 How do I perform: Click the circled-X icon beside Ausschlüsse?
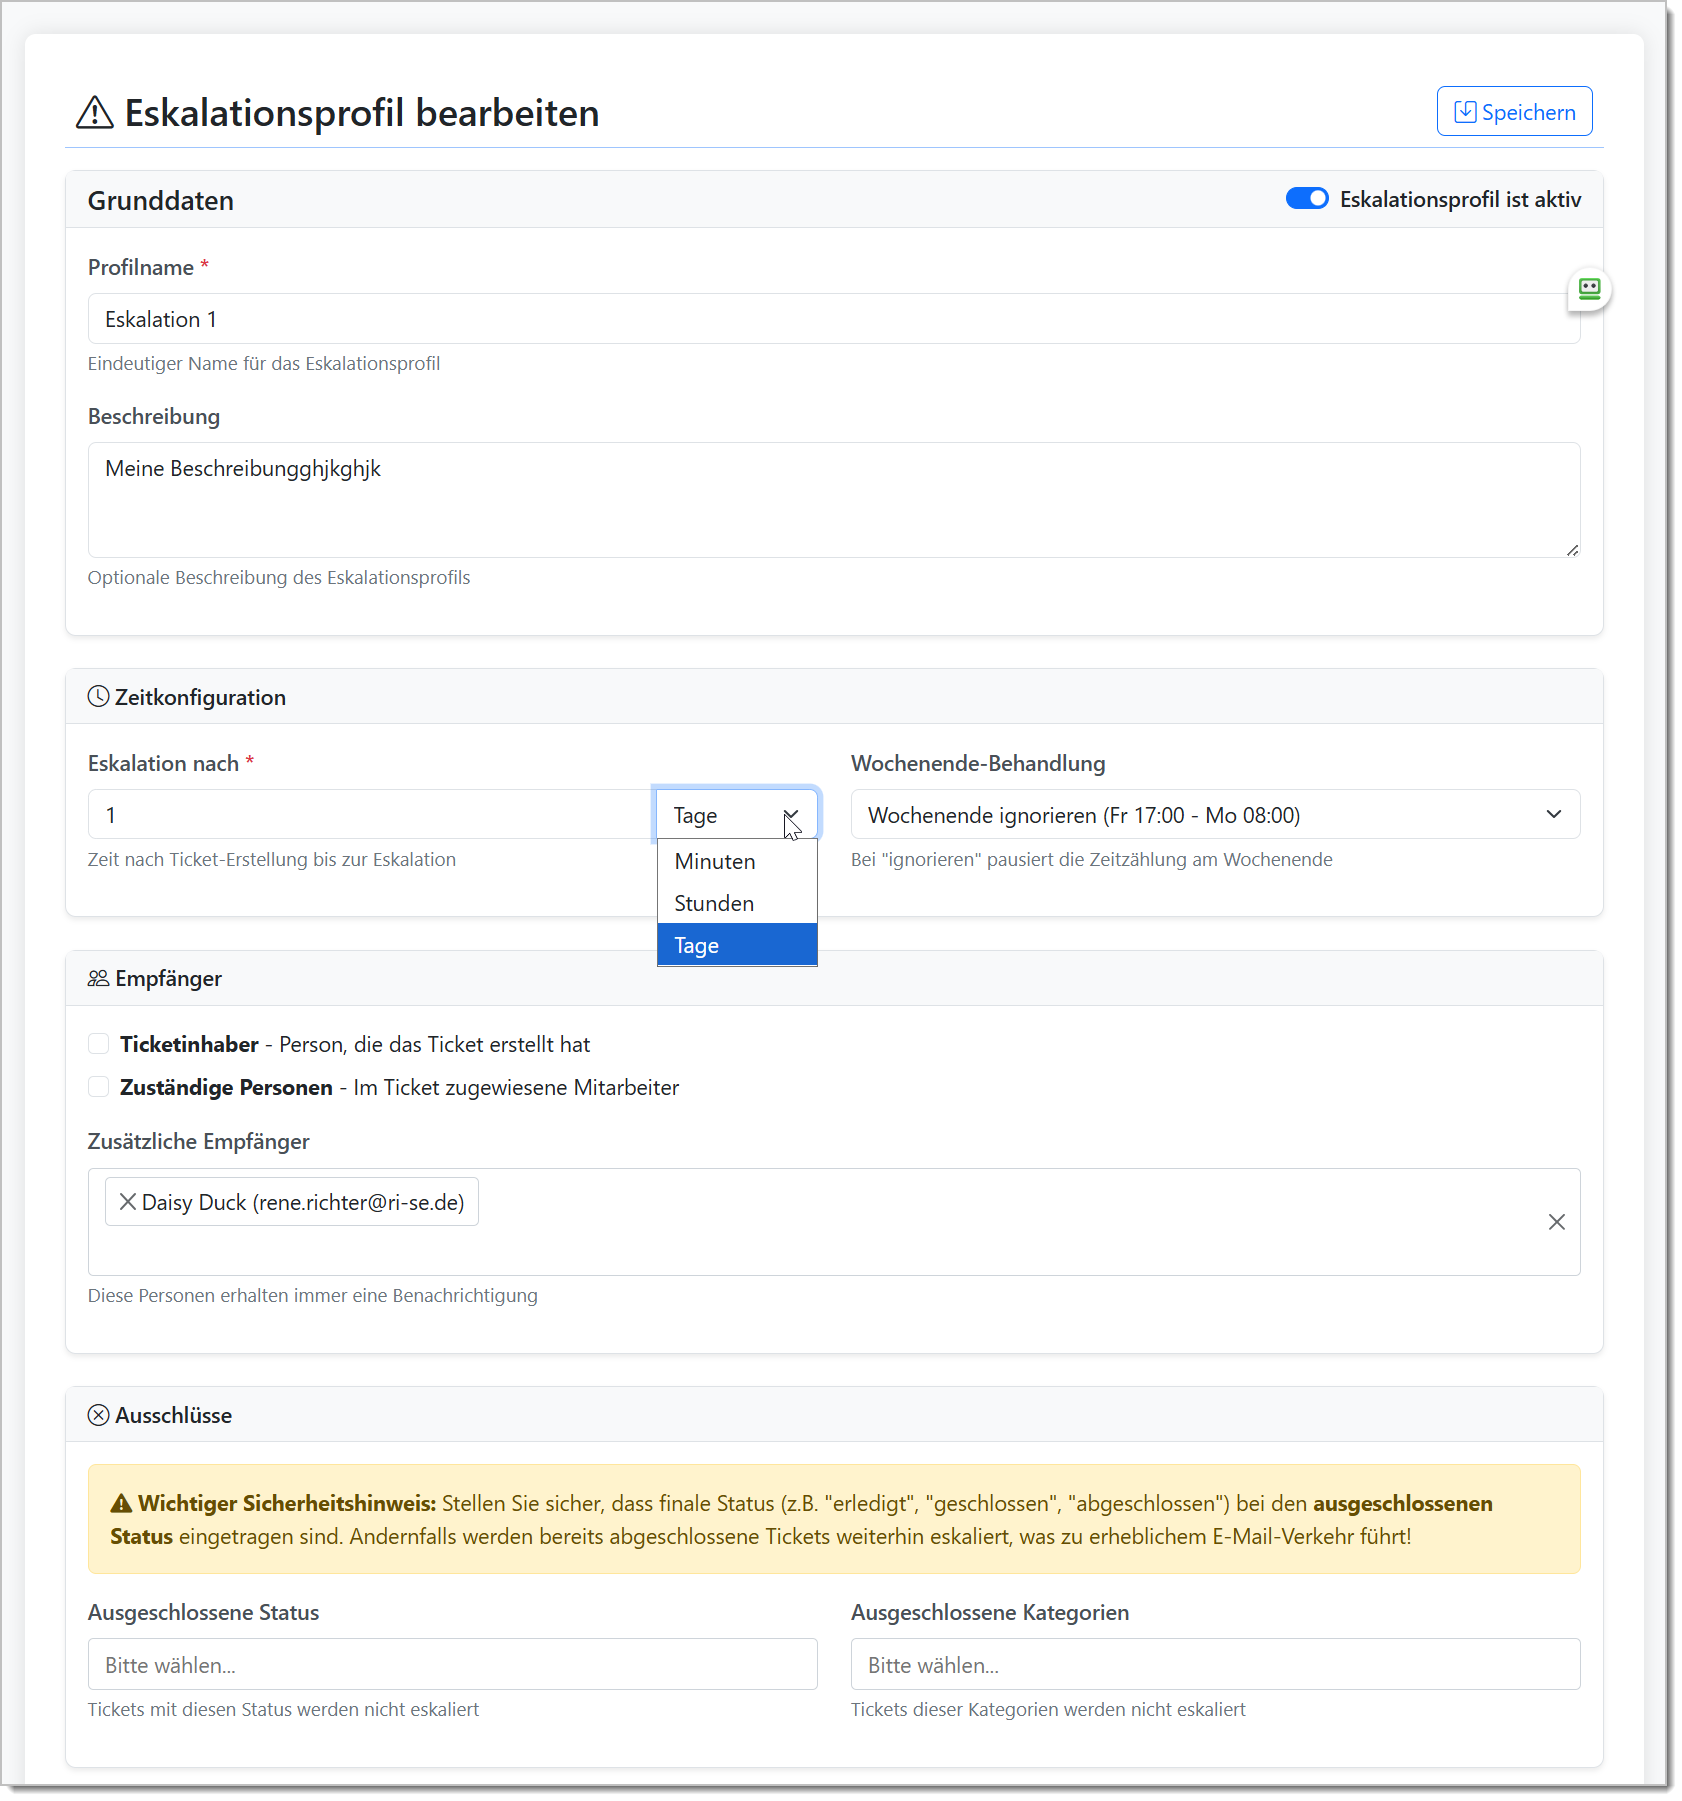99,1414
